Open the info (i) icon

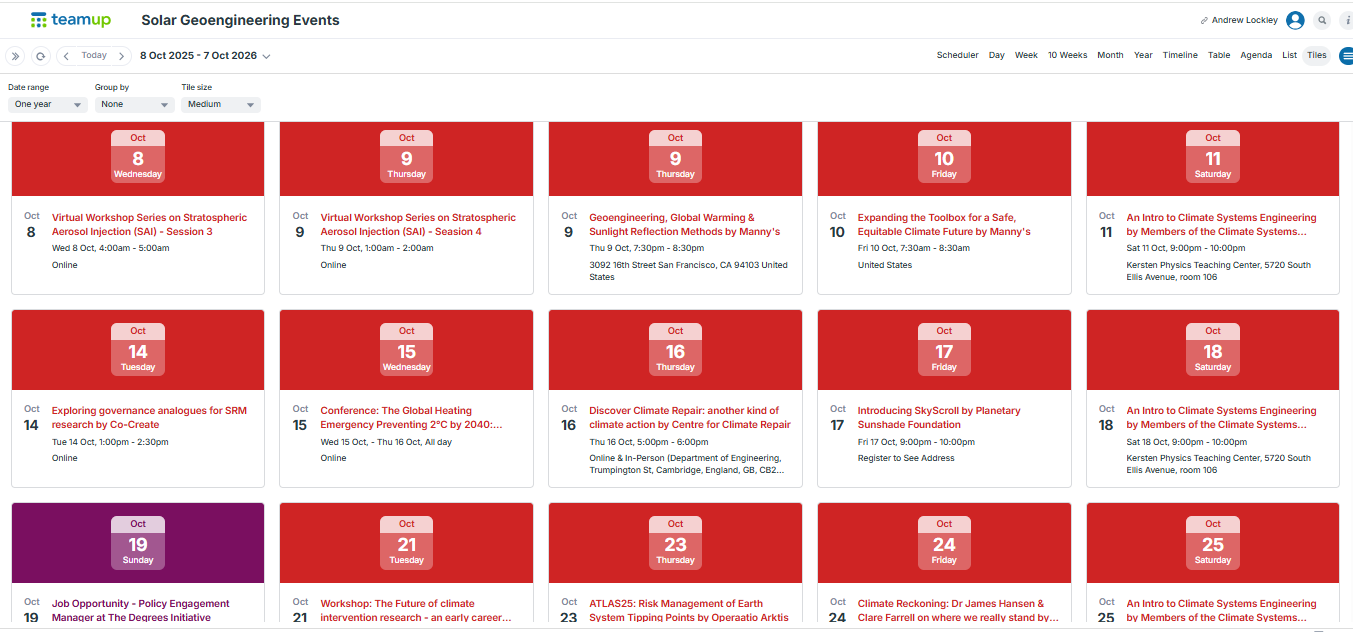pyautogui.click(x=1347, y=20)
